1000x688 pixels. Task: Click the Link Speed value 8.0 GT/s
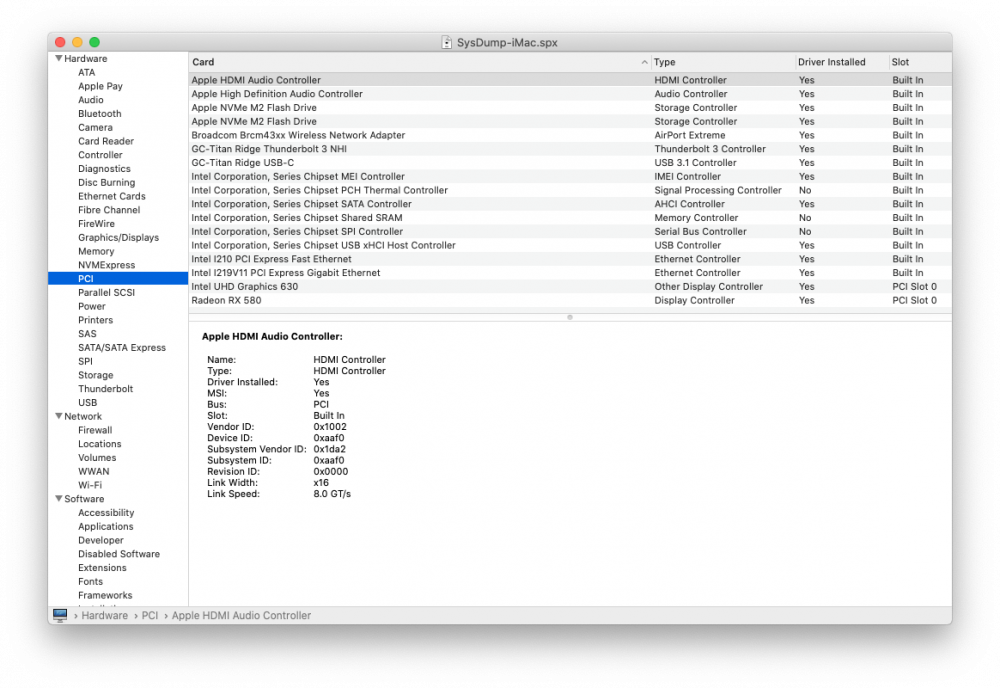(332, 494)
